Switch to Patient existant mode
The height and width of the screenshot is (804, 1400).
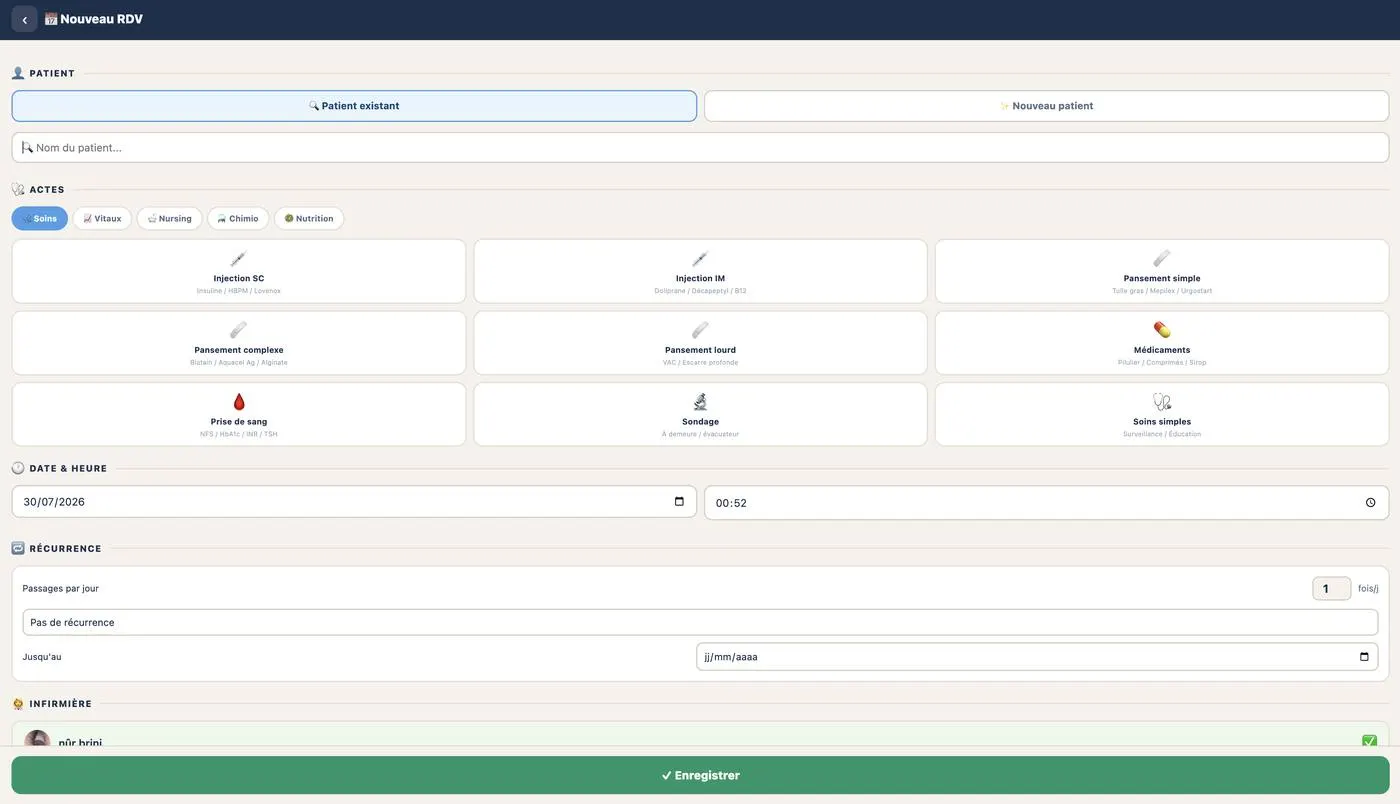pos(354,106)
